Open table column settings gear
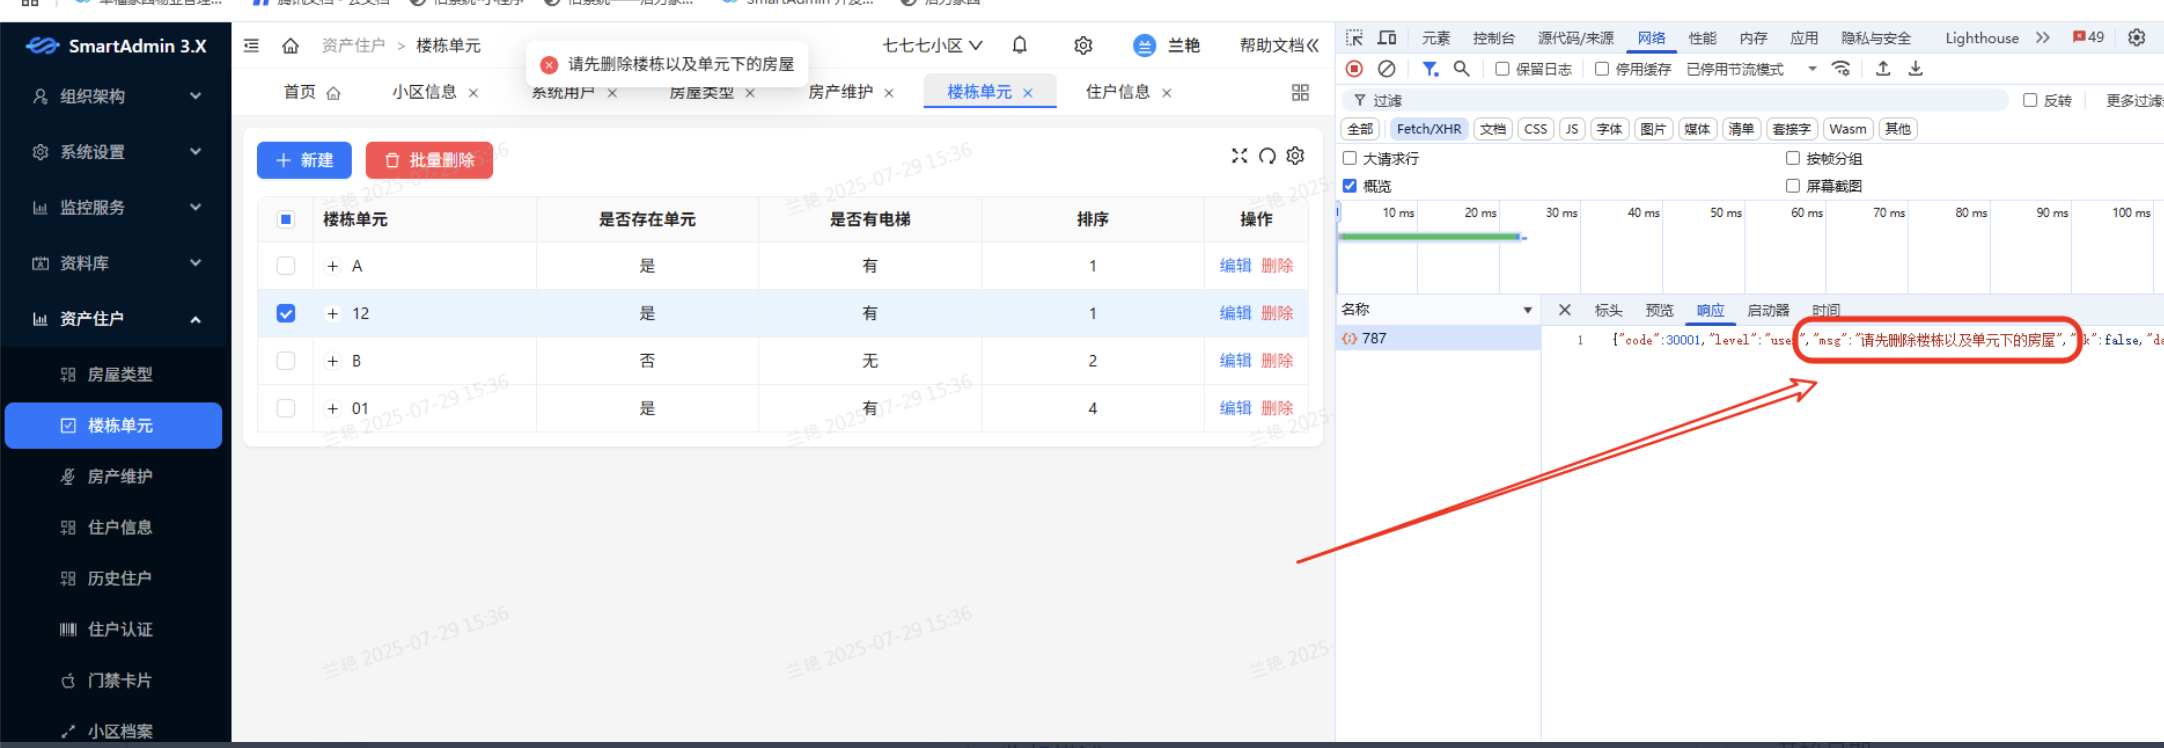Image resolution: width=2164 pixels, height=748 pixels. tap(1295, 155)
